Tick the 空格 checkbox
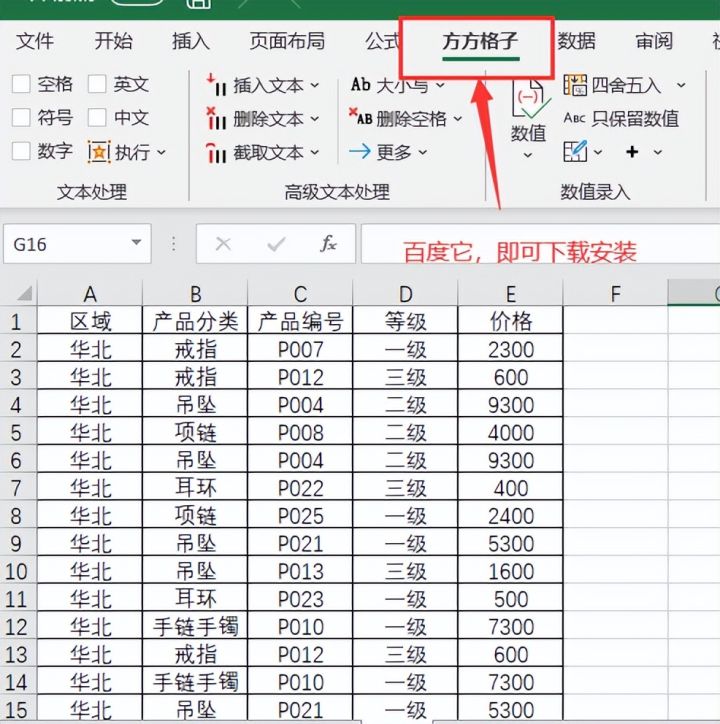Image resolution: width=720 pixels, height=724 pixels. [x=21, y=84]
